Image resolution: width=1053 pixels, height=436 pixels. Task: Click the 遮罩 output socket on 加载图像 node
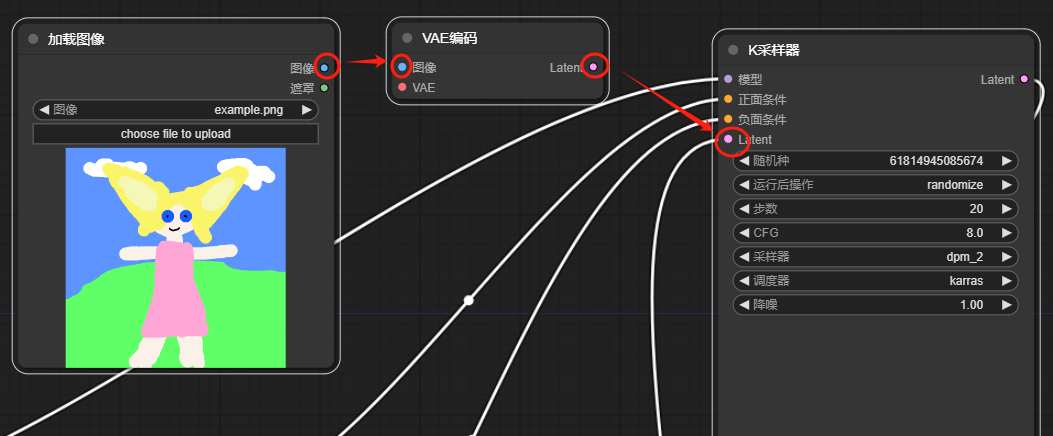324,88
